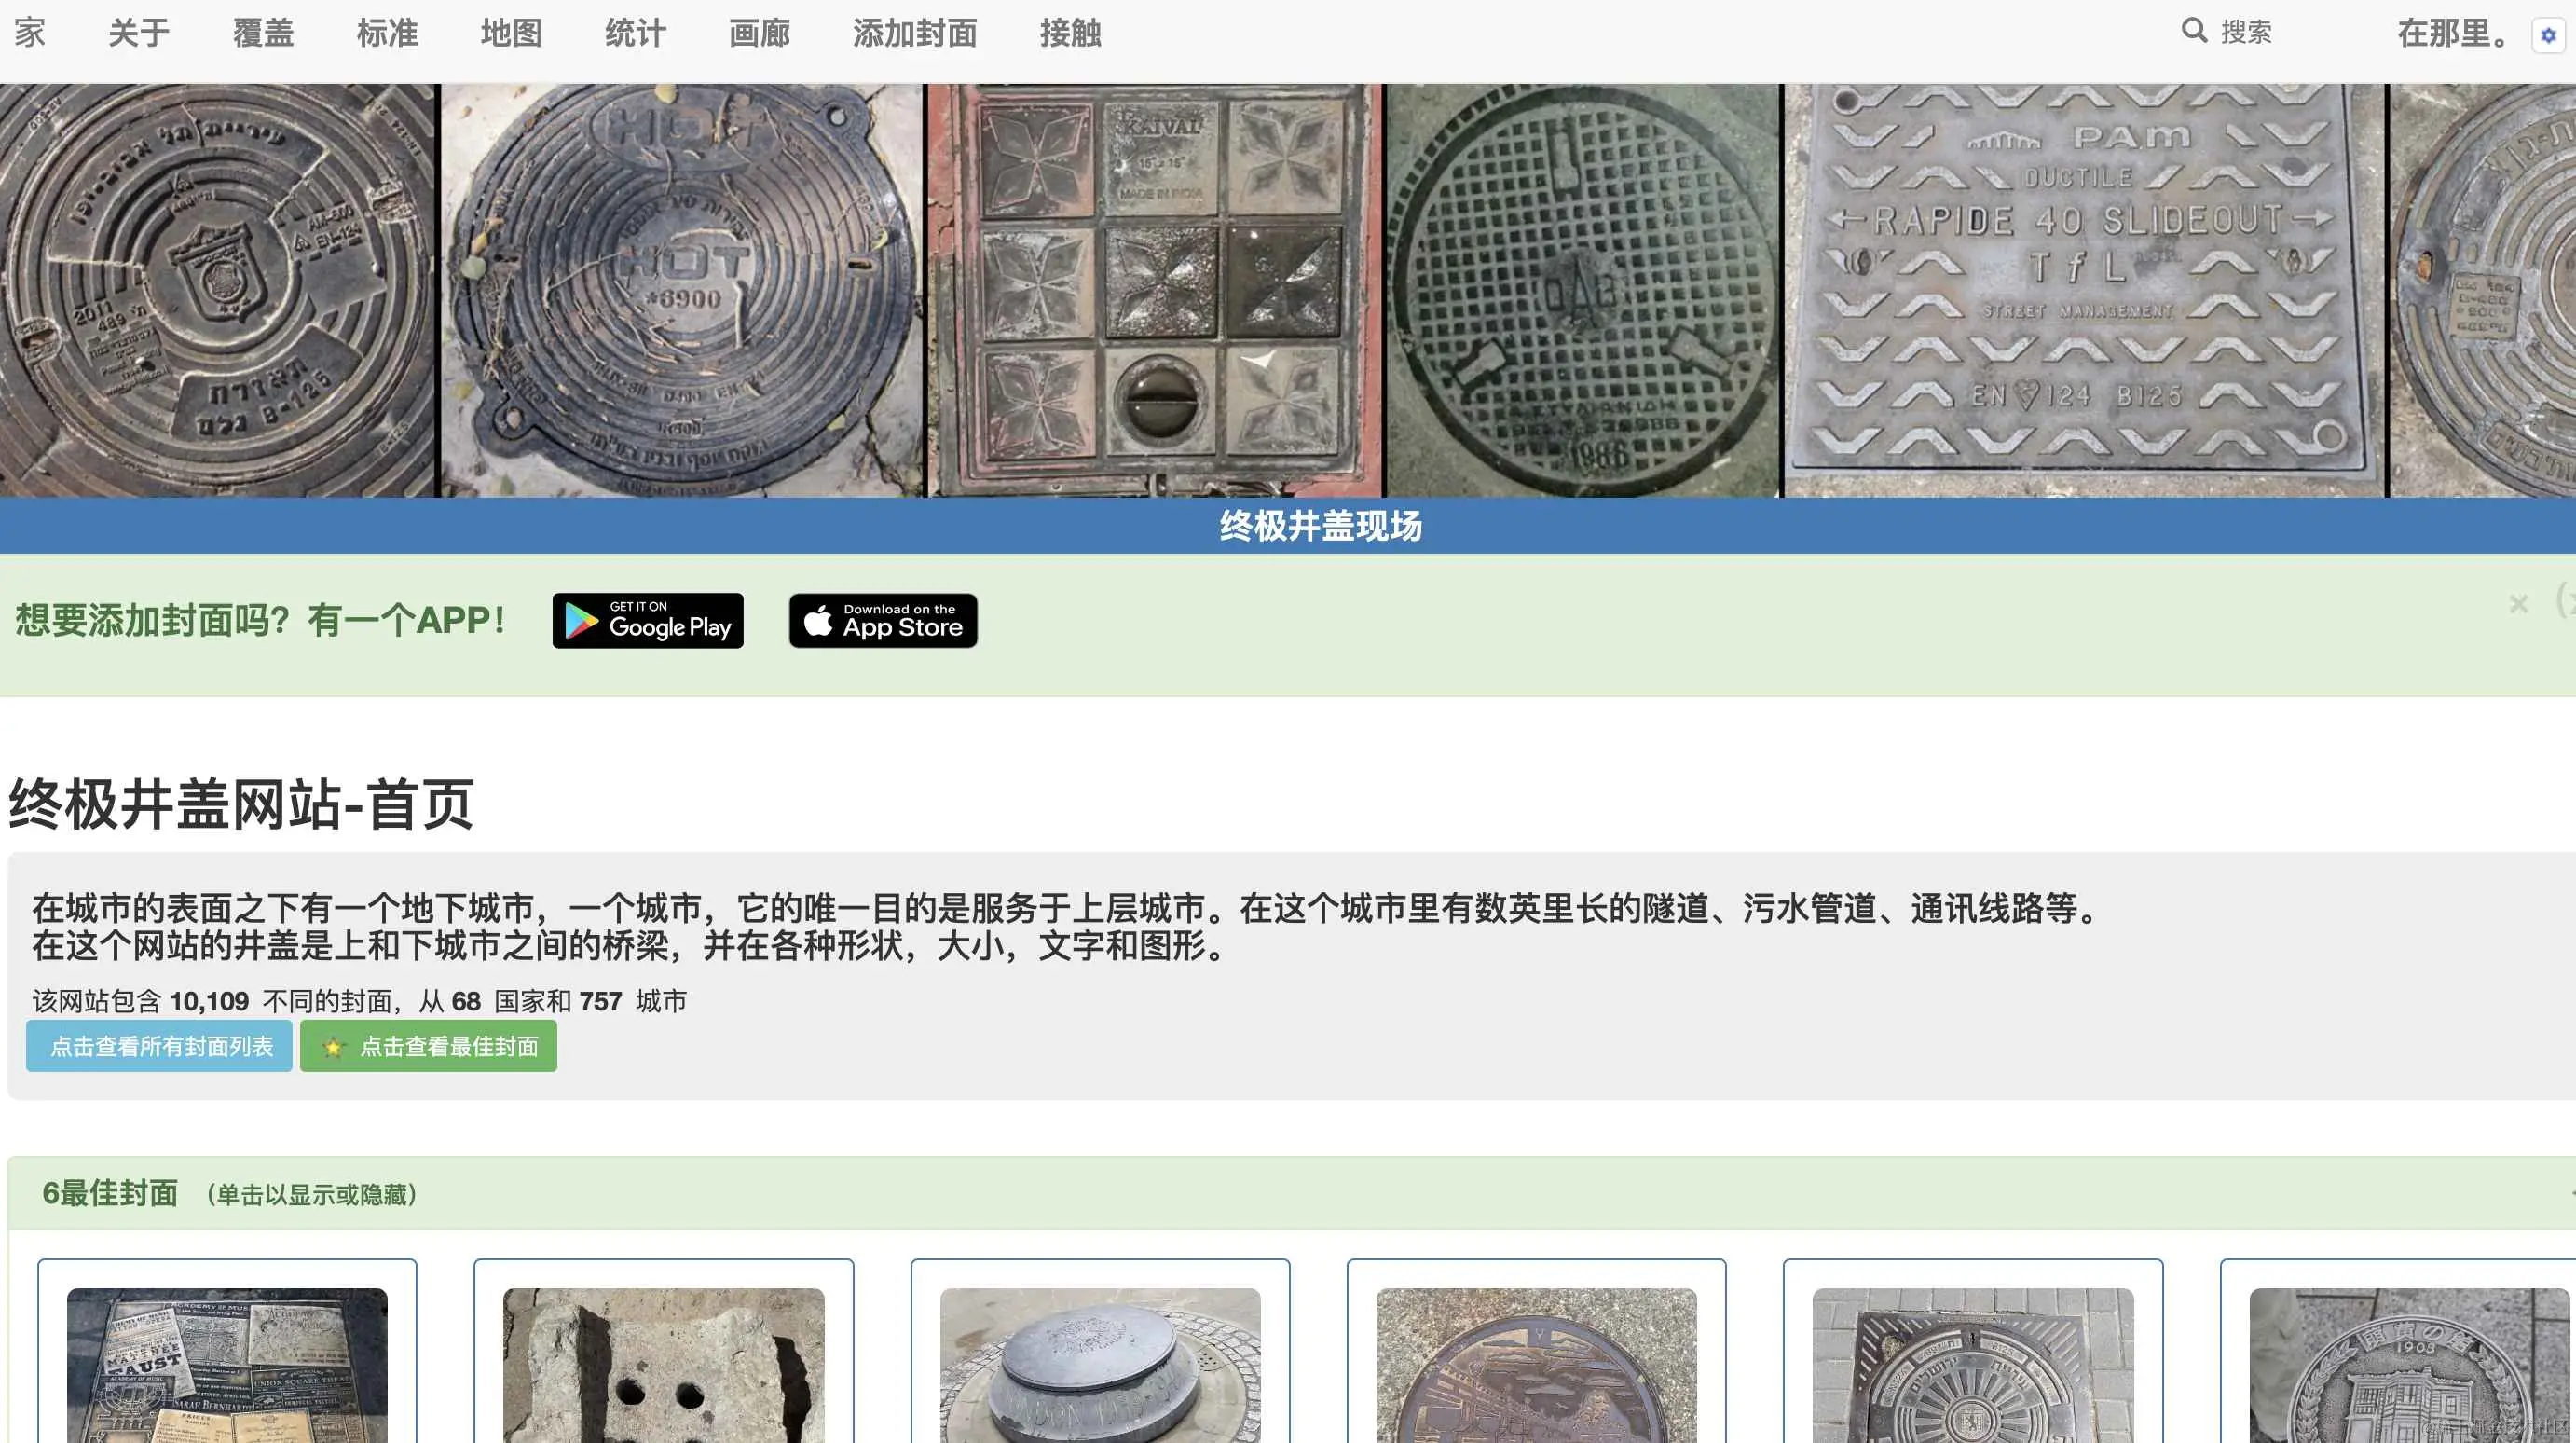Click the Google Play badge

[x=648, y=621]
